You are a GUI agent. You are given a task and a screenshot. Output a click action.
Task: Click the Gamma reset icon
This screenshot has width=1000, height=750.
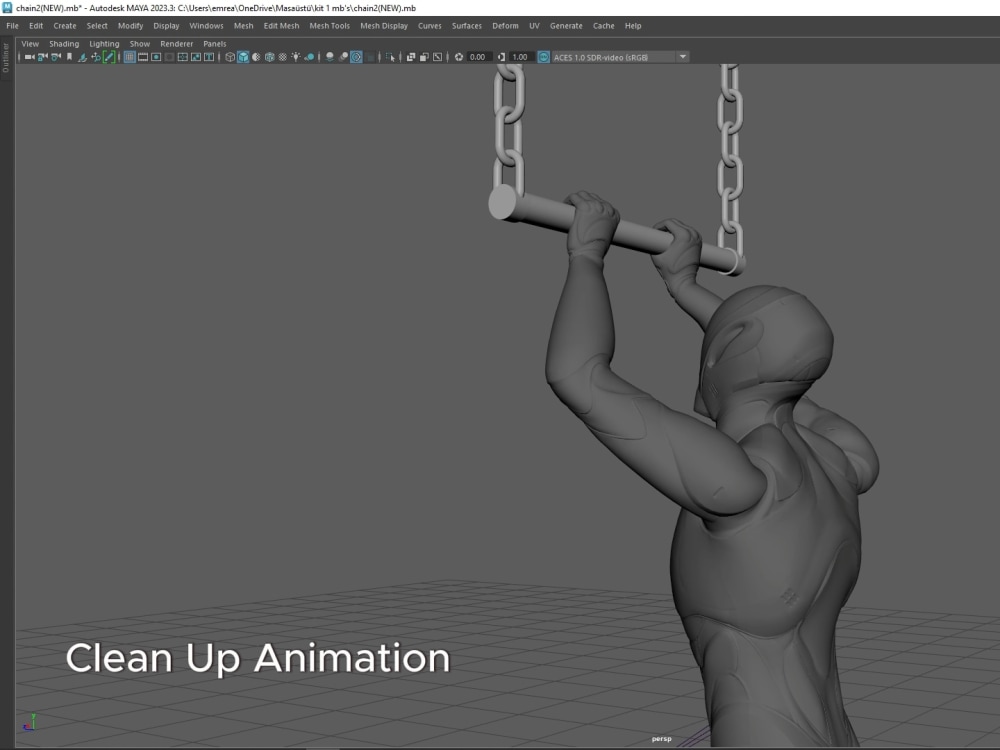click(501, 57)
